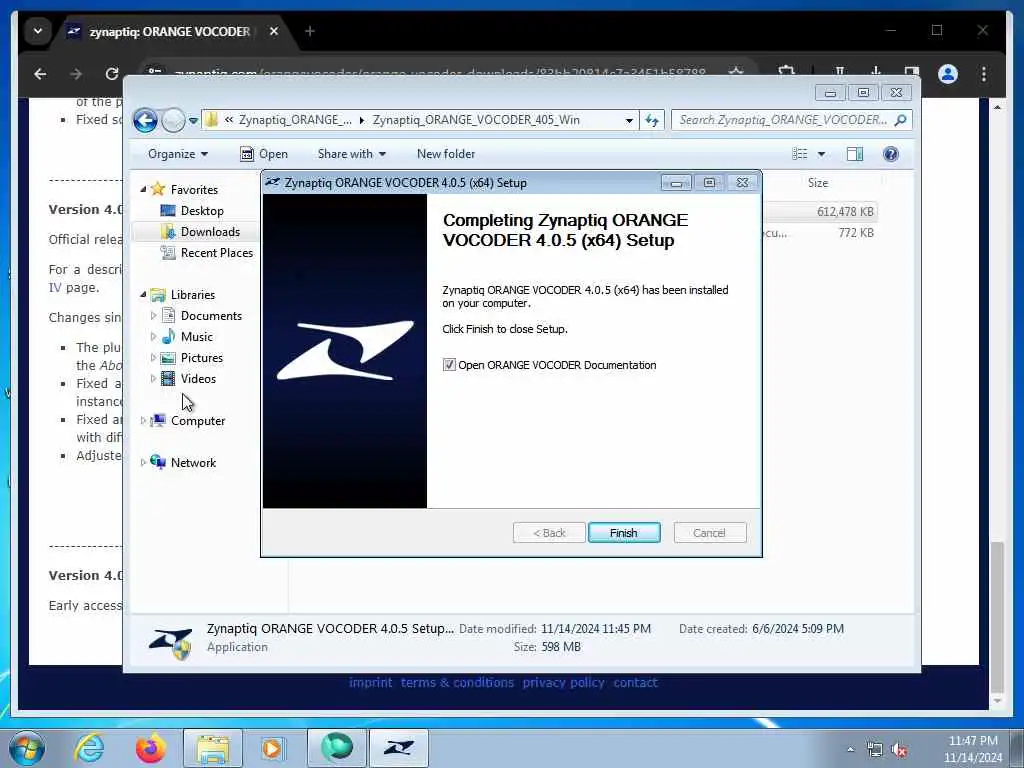Click Finish to close the setup wizard

(624, 533)
